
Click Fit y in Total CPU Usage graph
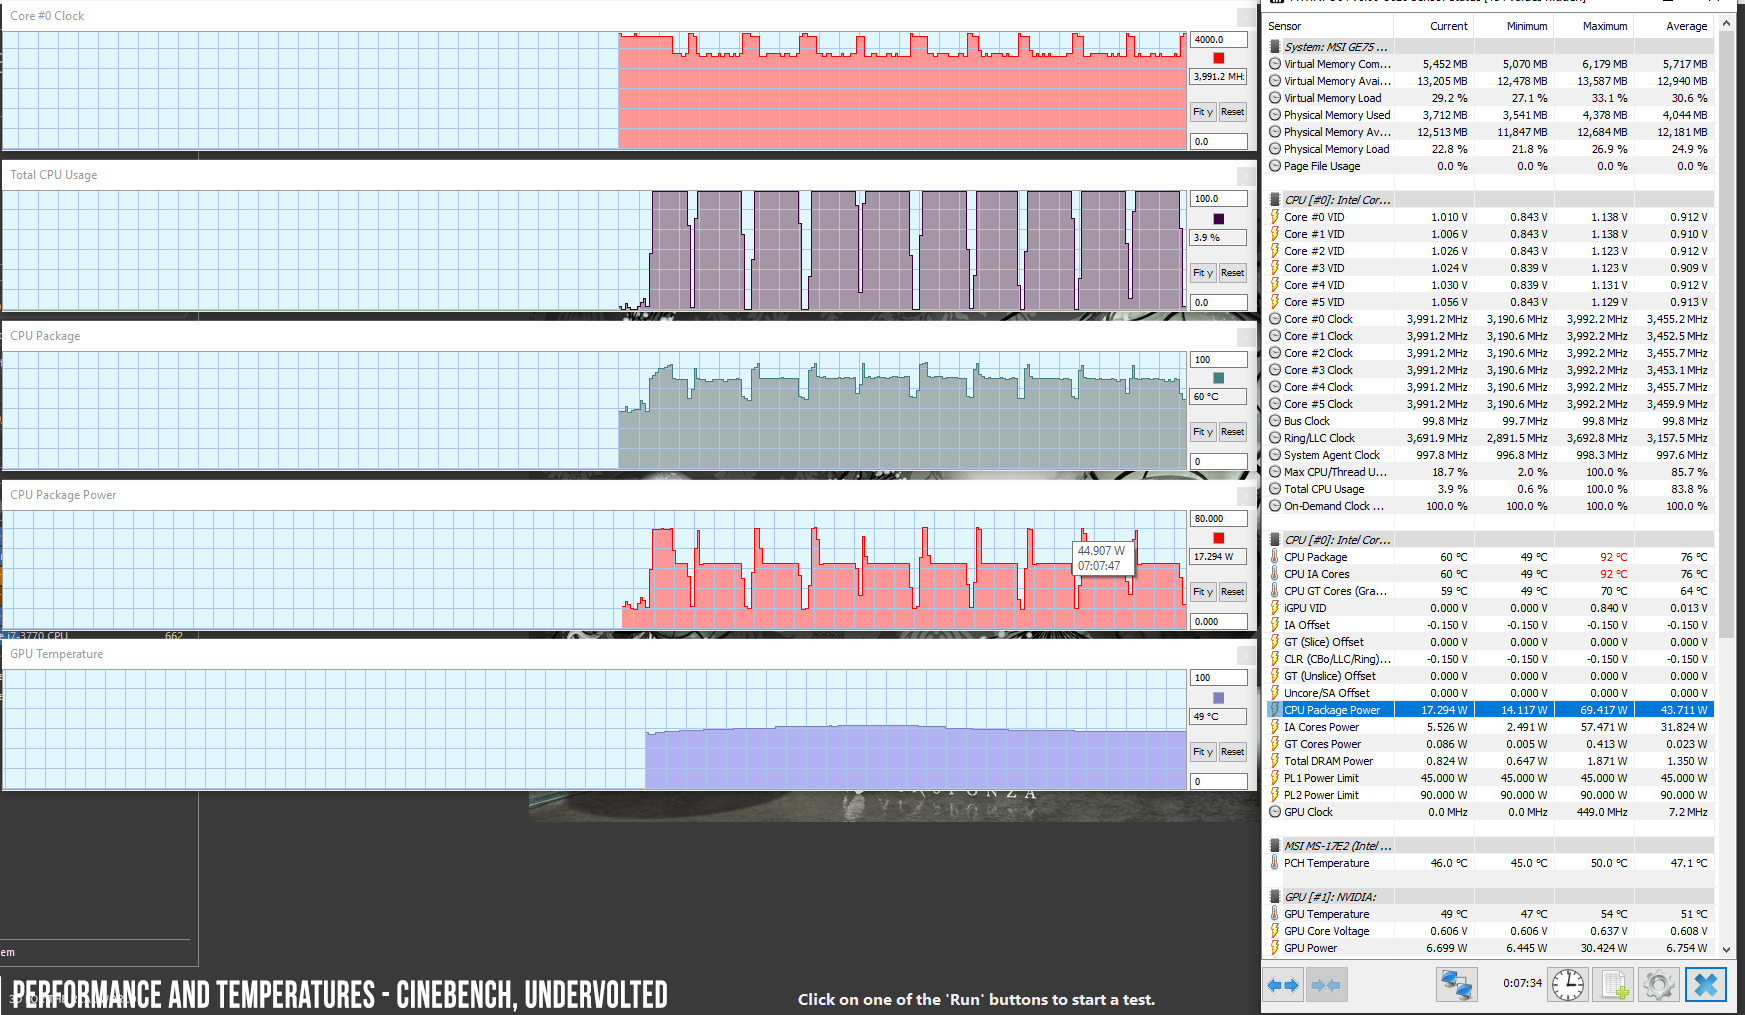click(x=1203, y=272)
